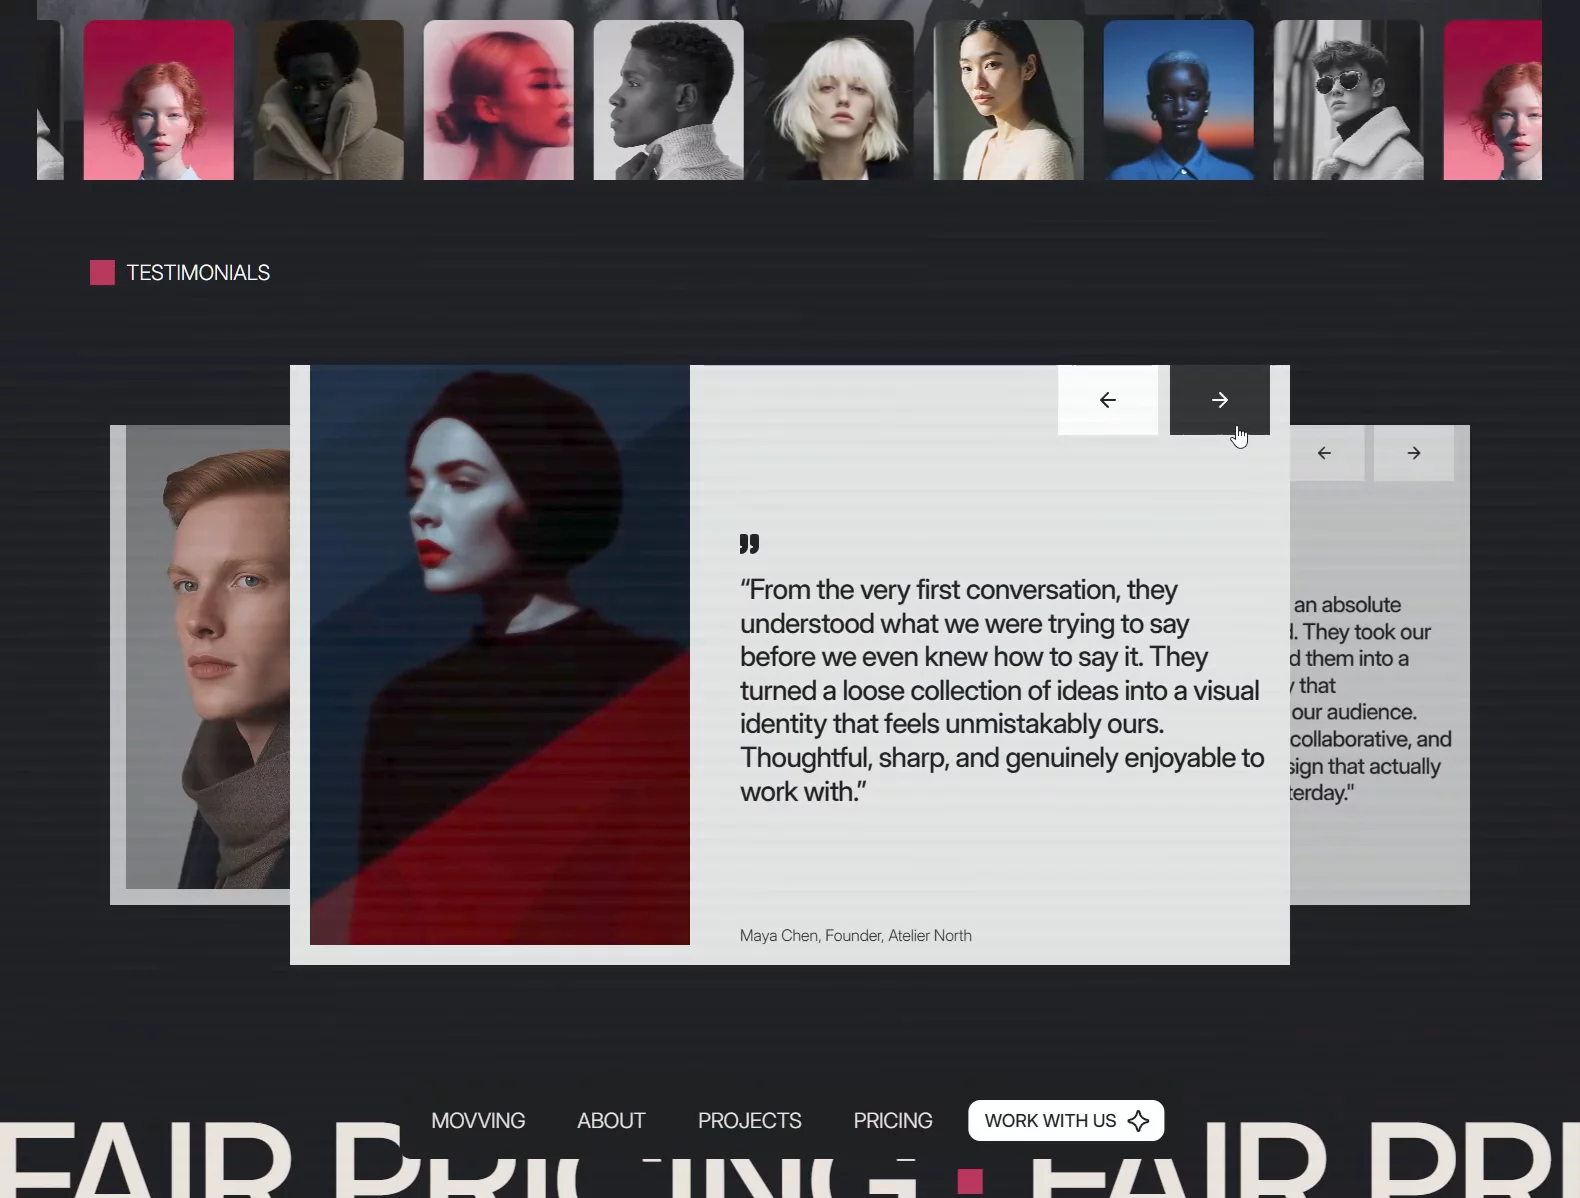This screenshot has width=1580, height=1198.
Task: Open the PRICING nav item
Action: pos(893,1121)
